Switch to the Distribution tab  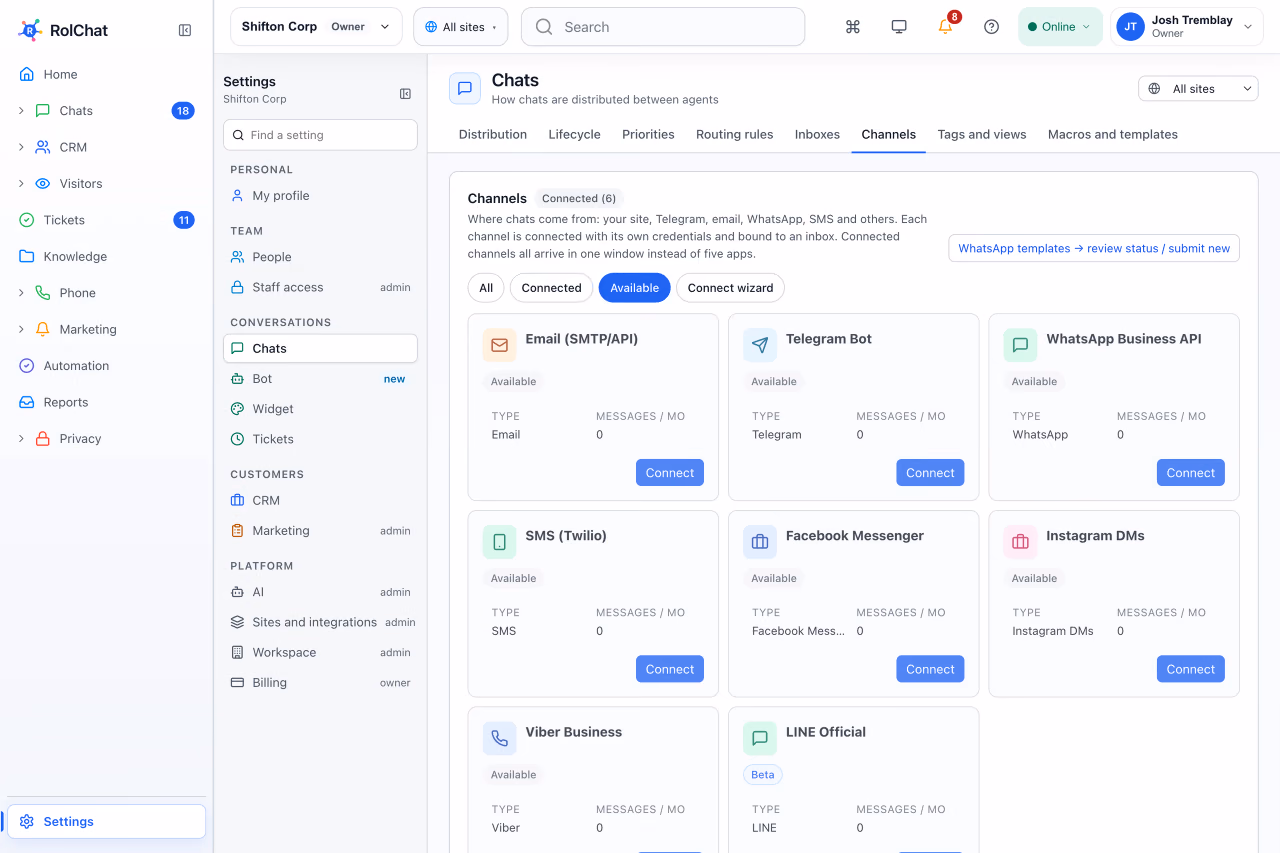point(493,134)
